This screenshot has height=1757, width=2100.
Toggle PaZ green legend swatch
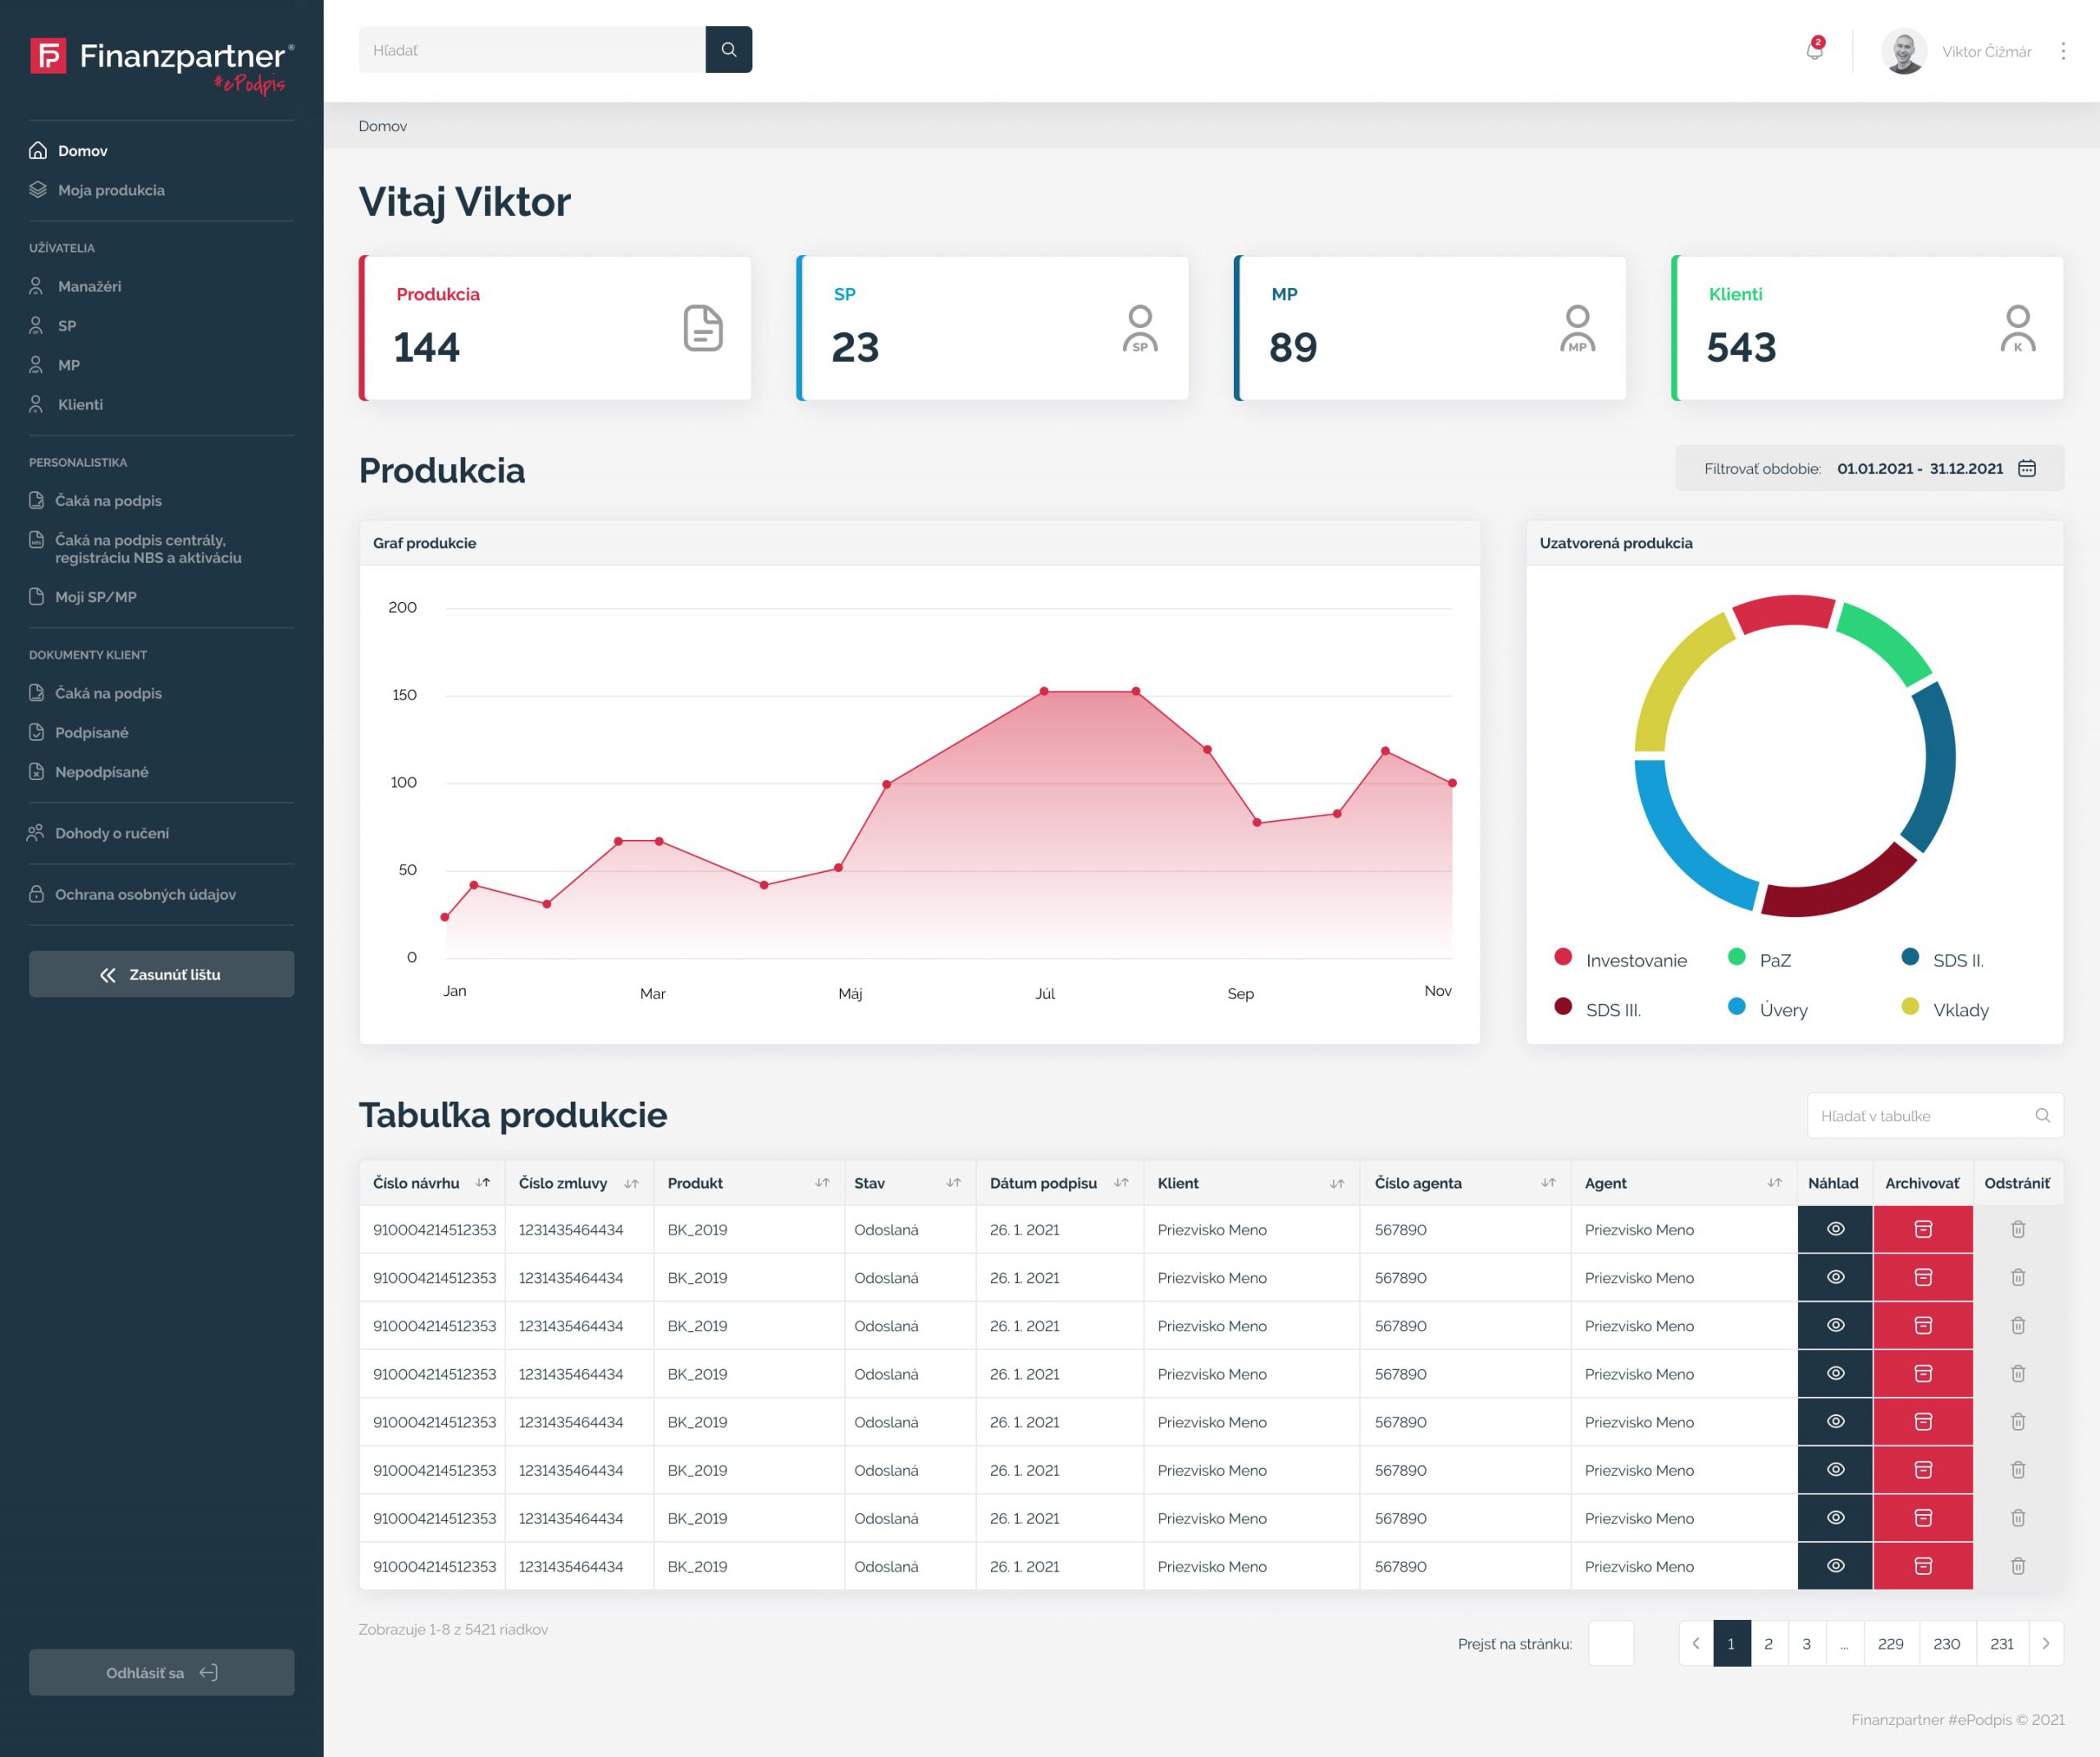click(1737, 957)
